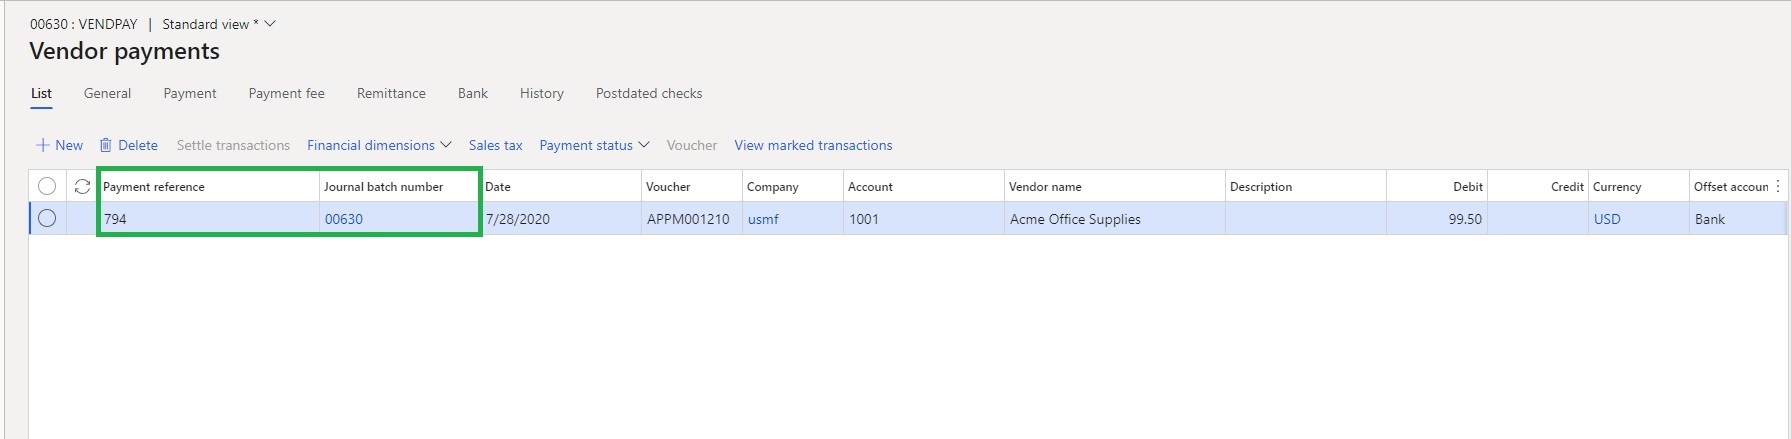Click the USD currency link
Viewport: 1791px width, 439px height.
tap(1606, 219)
